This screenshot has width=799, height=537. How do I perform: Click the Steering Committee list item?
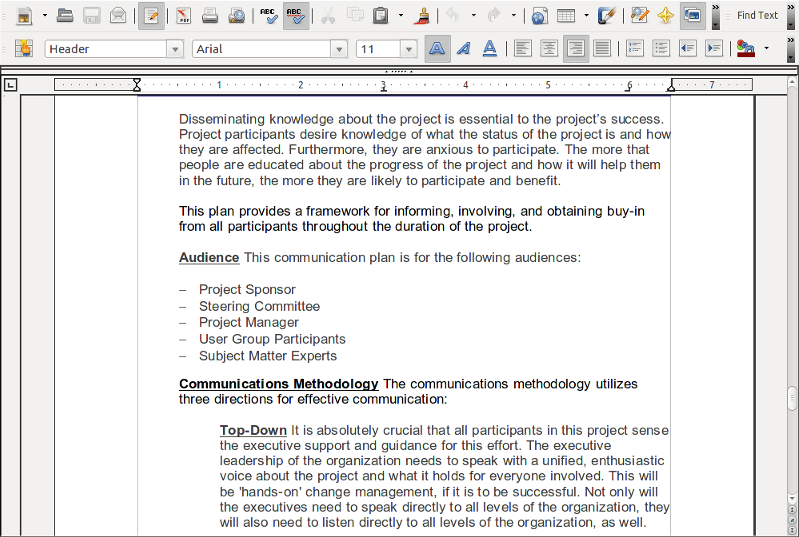click(x=259, y=306)
